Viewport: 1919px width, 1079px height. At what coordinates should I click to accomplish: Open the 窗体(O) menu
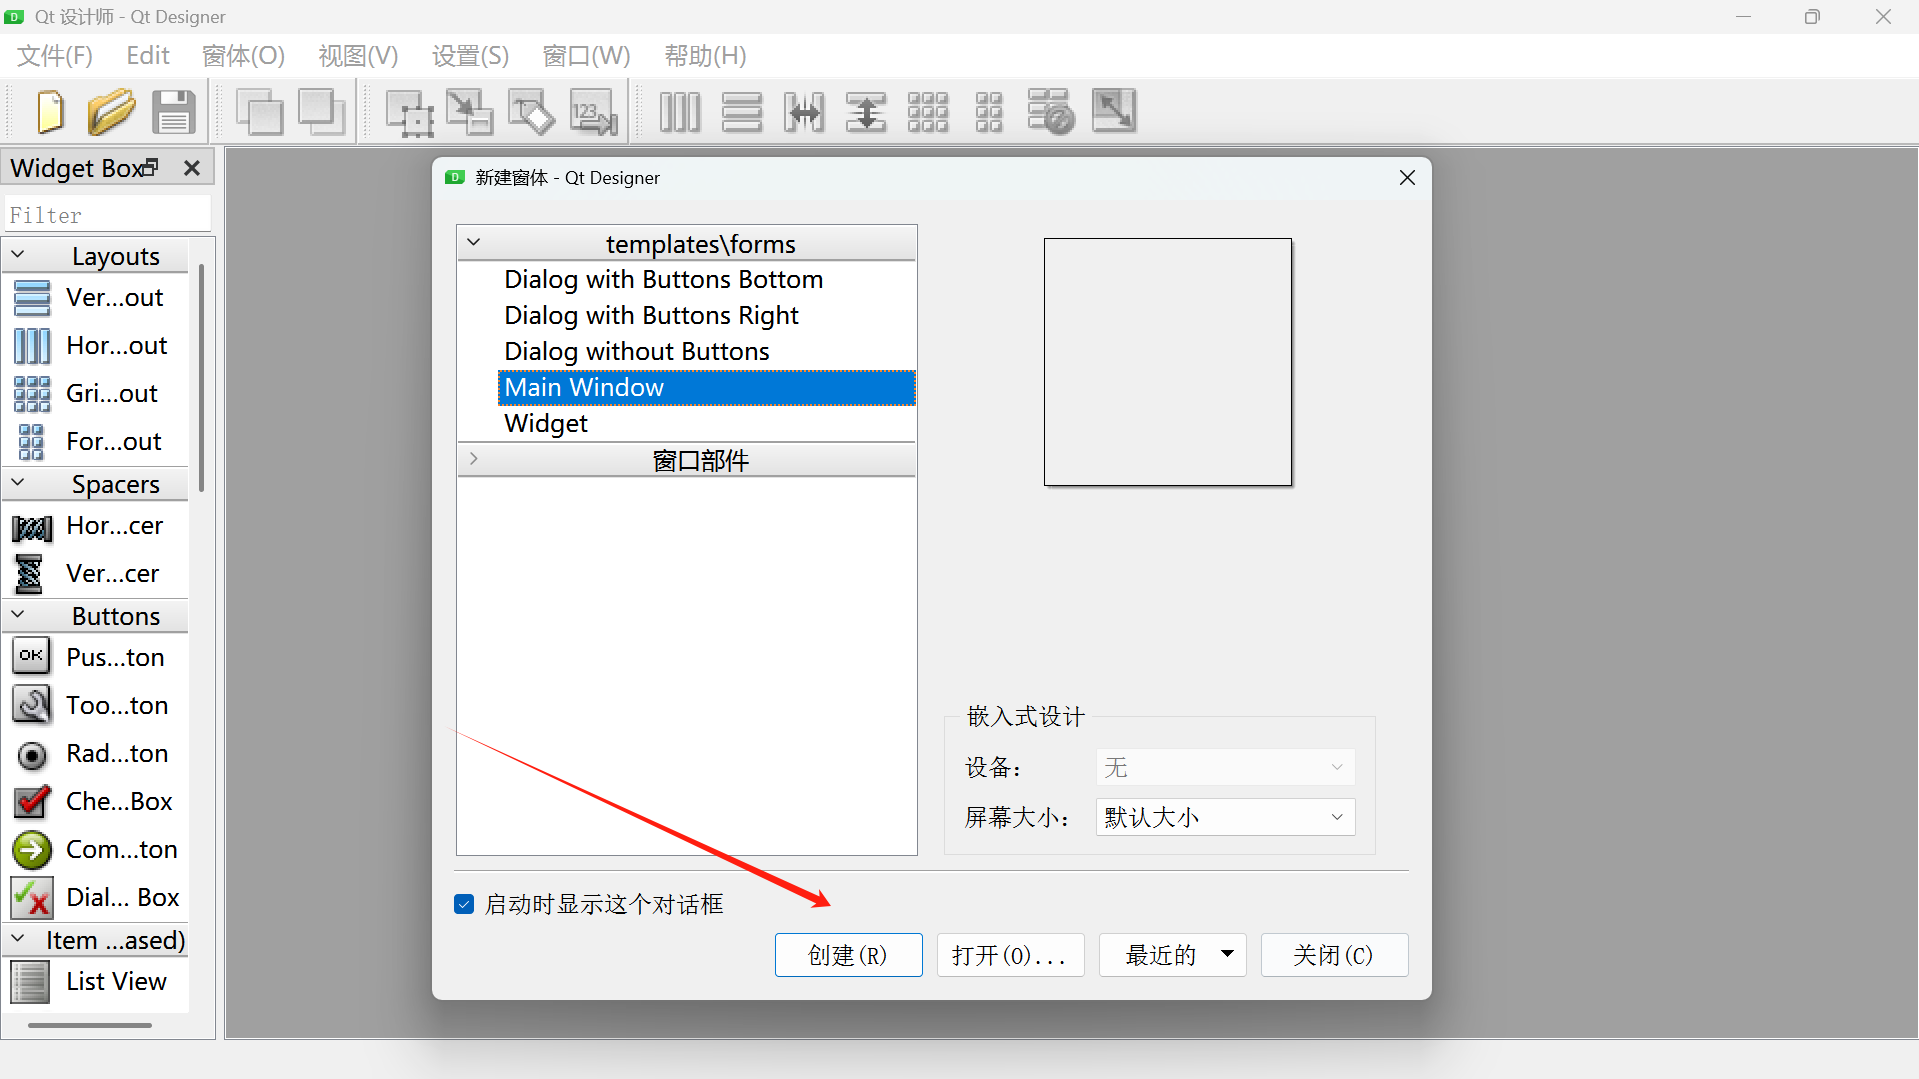pos(243,56)
